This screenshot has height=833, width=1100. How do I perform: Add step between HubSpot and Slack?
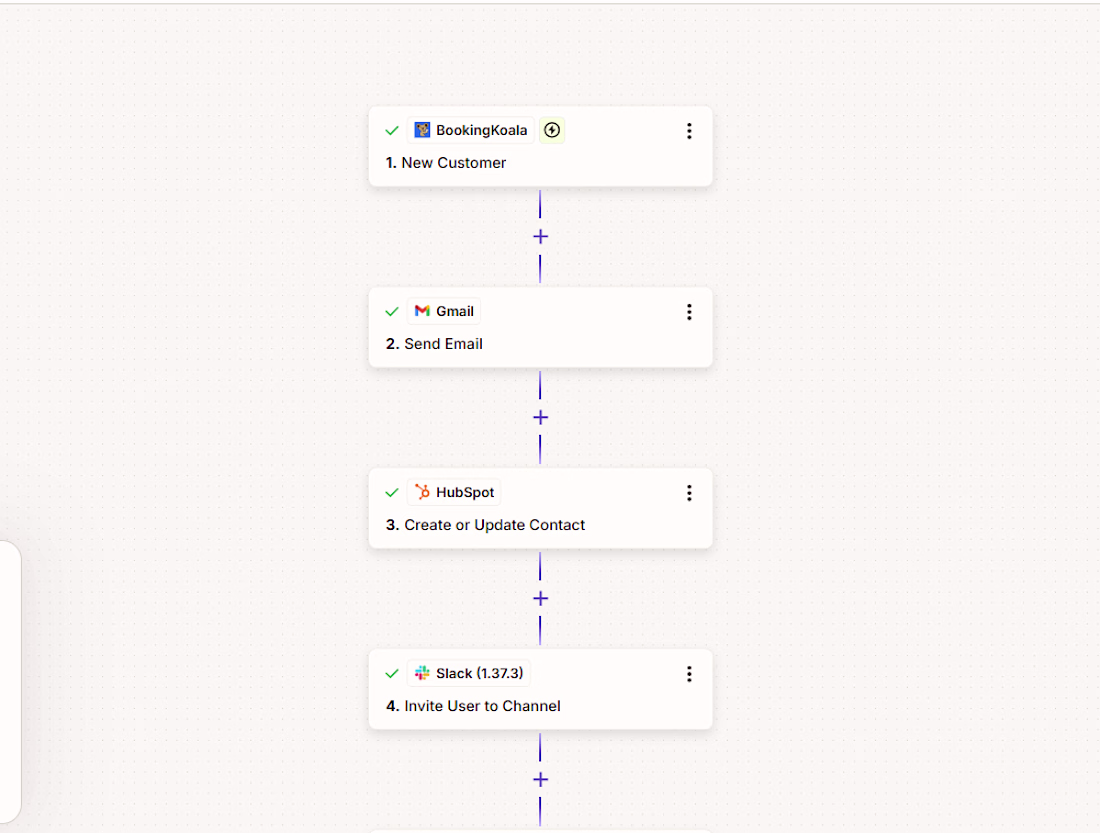click(x=540, y=599)
